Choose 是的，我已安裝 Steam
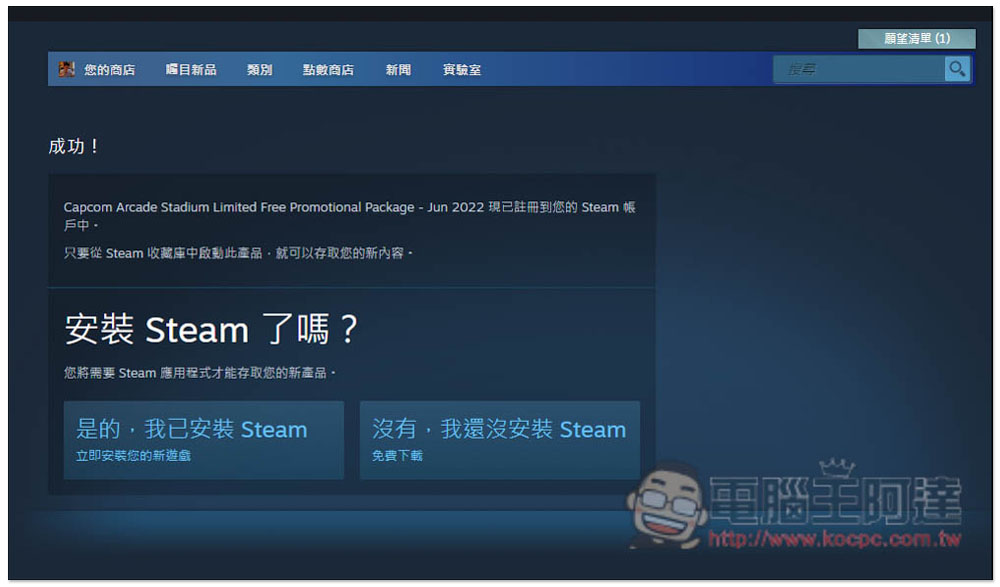 [x=203, y=440]
